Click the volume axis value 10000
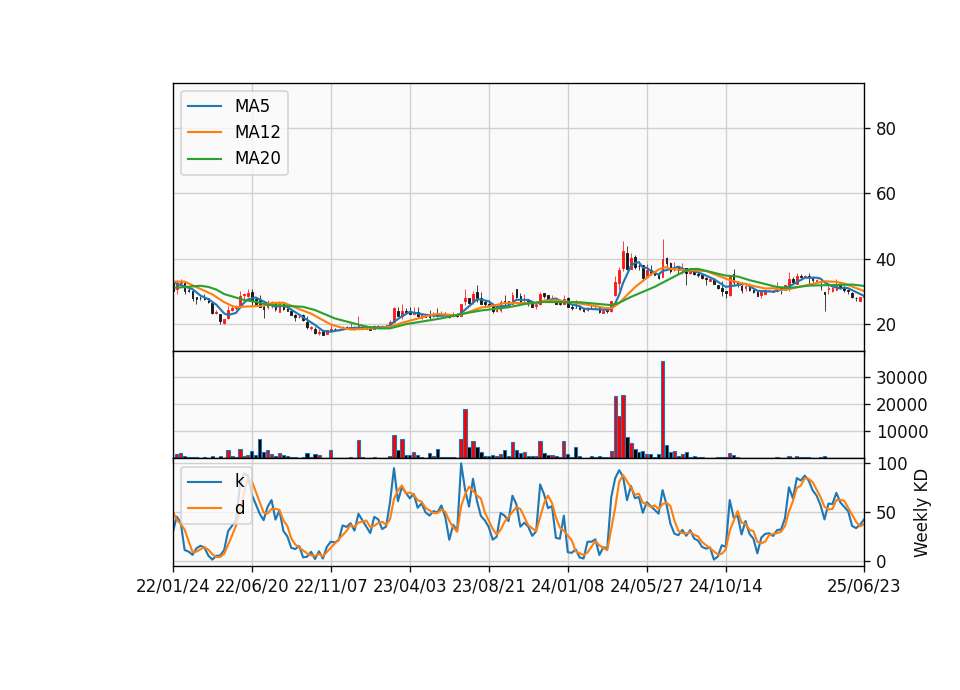960x690 pixels. [901, 432]
